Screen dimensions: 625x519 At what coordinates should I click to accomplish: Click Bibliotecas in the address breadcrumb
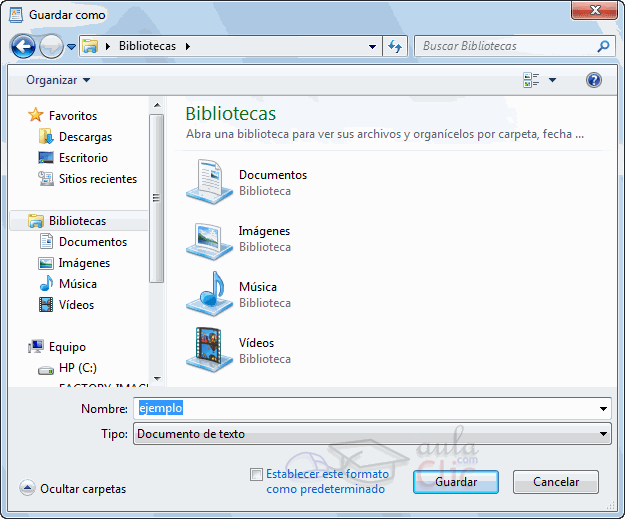(149, 46)
